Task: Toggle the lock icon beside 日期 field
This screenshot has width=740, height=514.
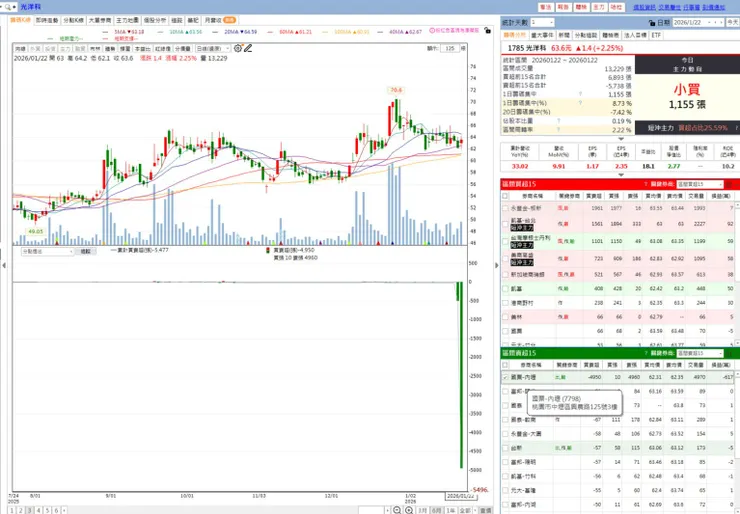Action: coord(652,23)
